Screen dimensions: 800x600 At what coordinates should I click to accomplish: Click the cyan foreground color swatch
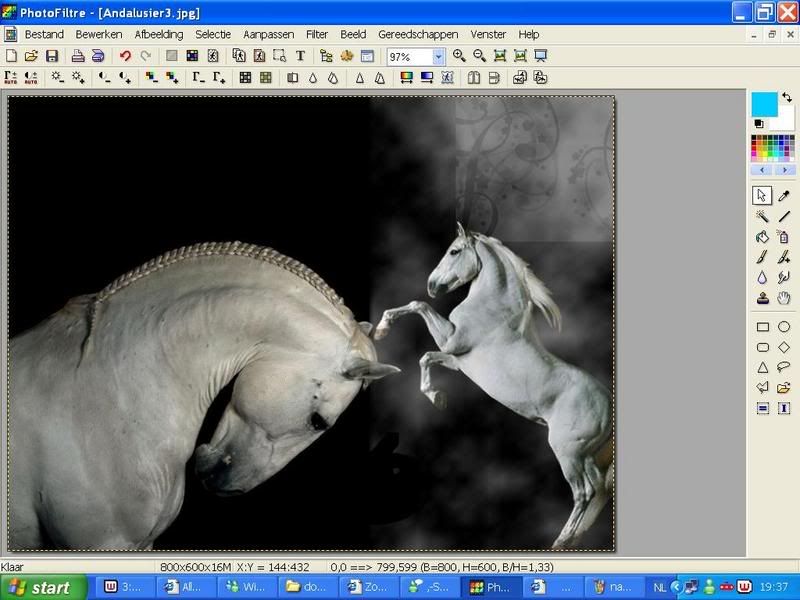764,104
